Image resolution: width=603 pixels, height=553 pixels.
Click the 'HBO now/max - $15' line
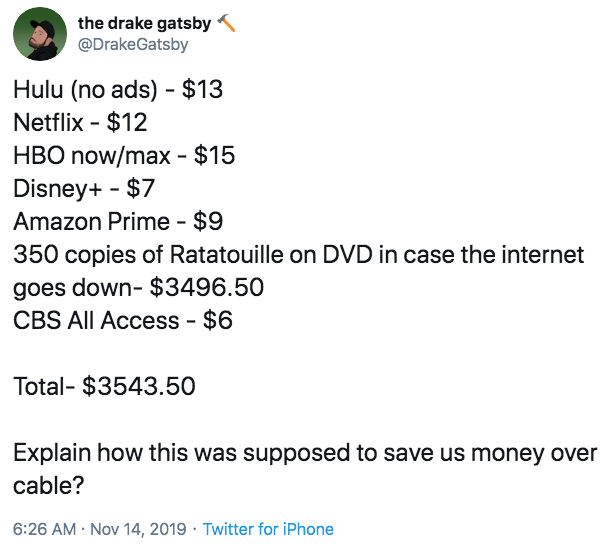point(124,156)
